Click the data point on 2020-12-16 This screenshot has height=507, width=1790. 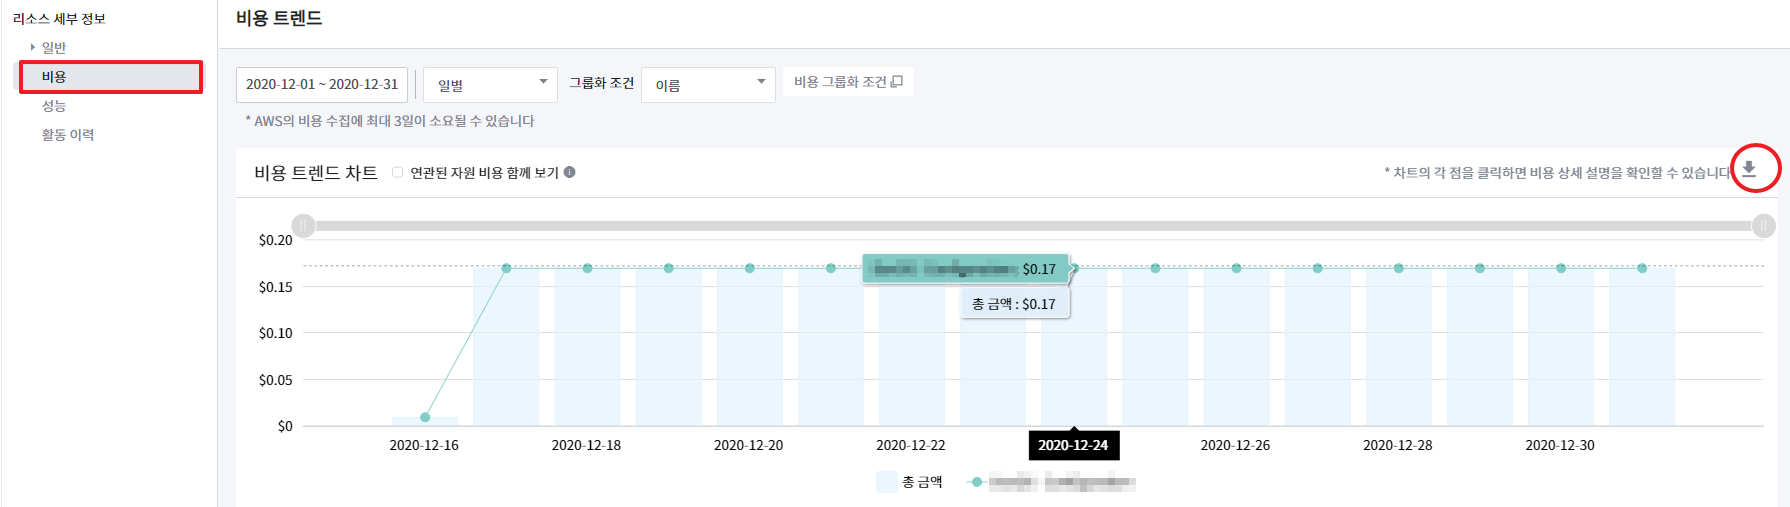tap(425, 417)
